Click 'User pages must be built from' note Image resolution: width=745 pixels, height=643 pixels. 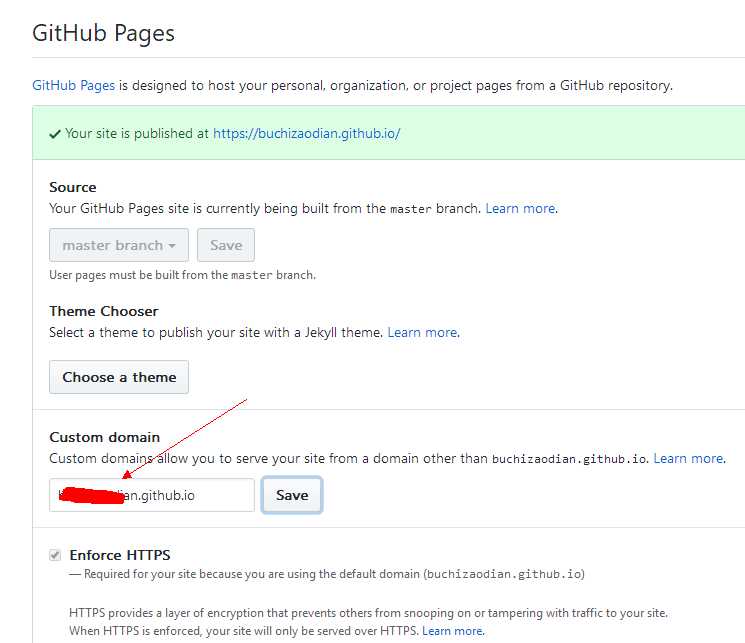182,275
